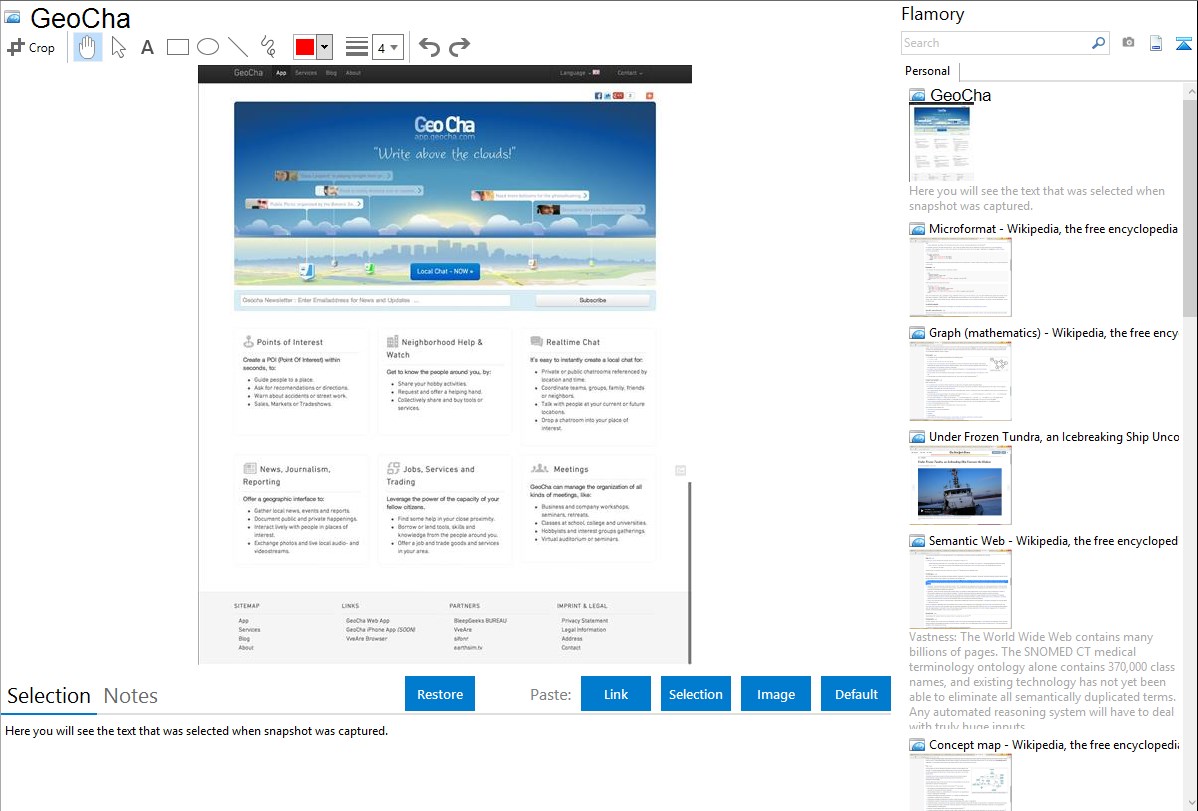Viewport: 1198px width, 811px height.
Task: Click the Paste Link button
Action: click(x=616, y=694)
